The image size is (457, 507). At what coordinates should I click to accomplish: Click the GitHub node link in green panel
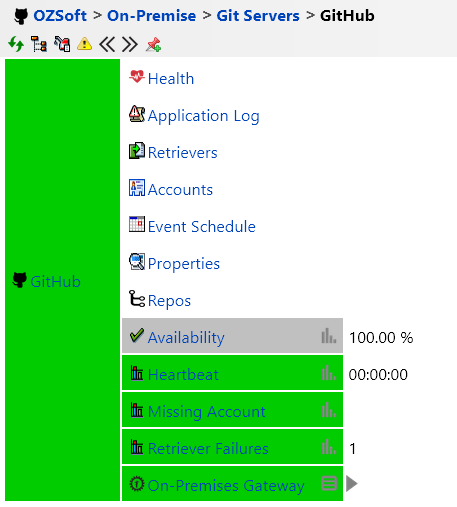(55, 282)
